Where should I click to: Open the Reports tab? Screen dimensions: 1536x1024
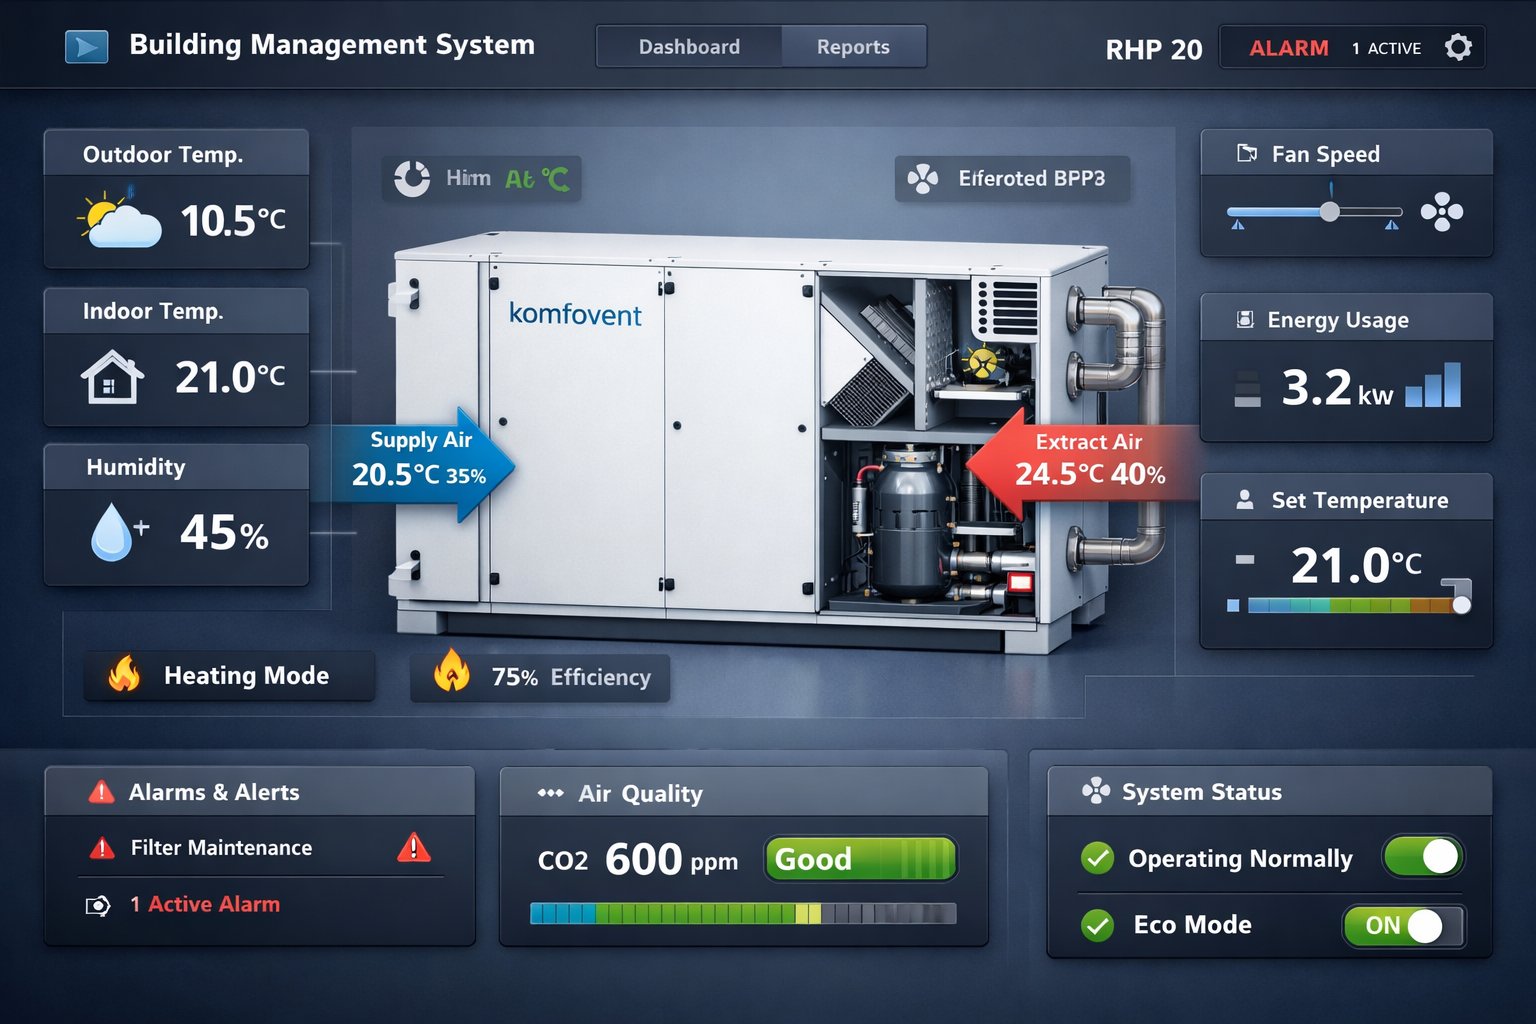[x=853, y=47]
